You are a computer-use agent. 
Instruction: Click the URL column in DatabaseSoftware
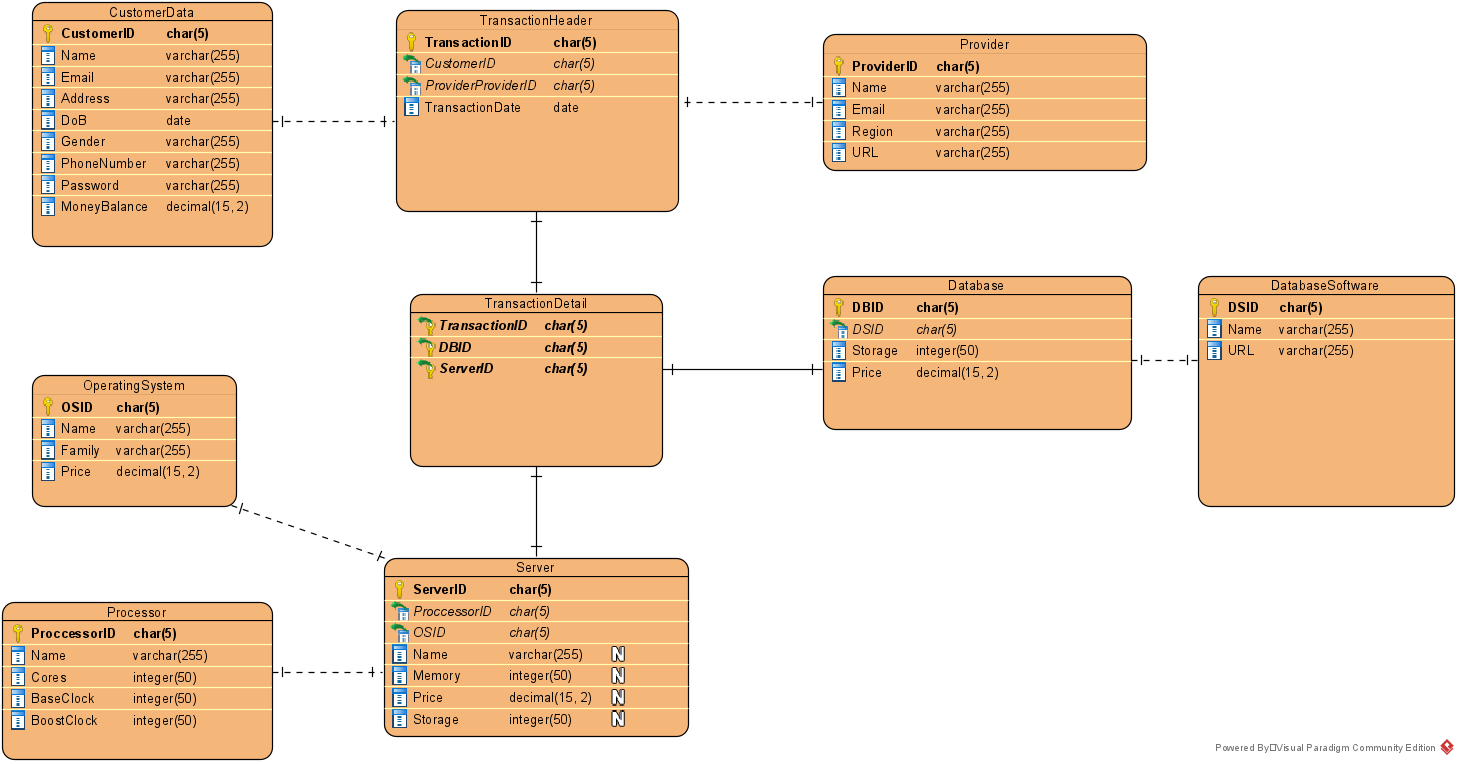pos(1326,350)
